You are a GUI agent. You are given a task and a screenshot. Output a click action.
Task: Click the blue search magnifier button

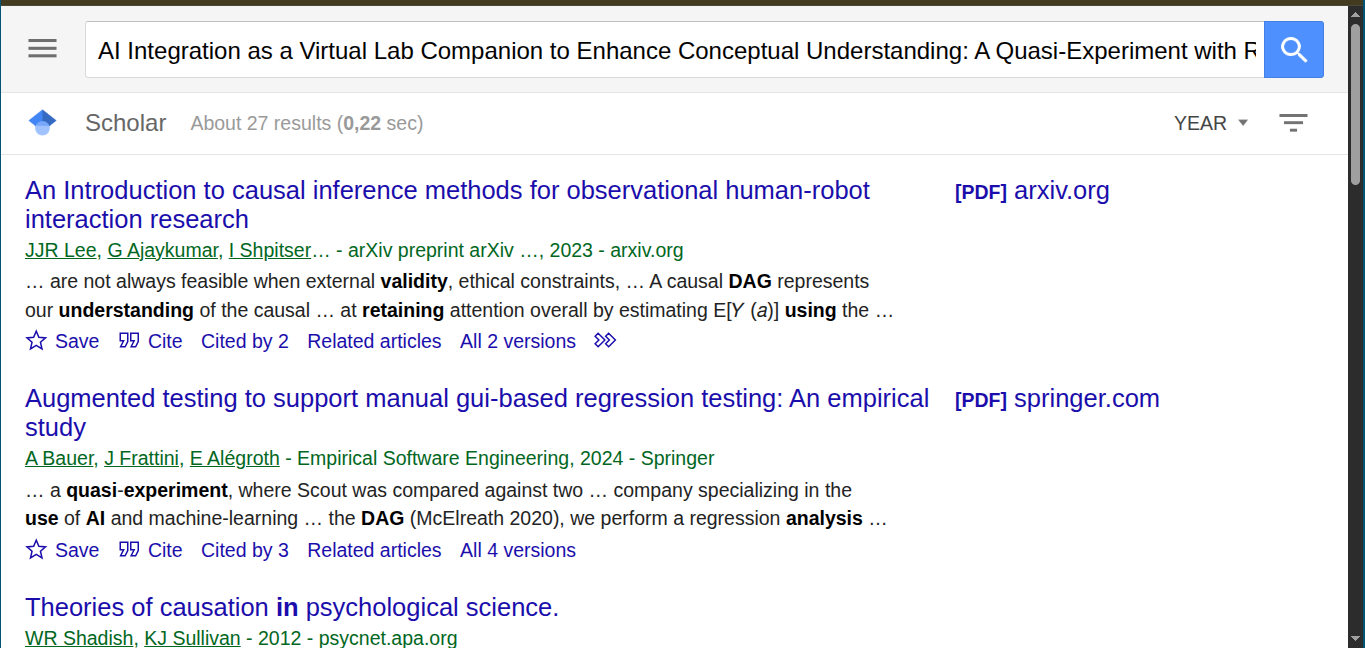(1293, 50)
